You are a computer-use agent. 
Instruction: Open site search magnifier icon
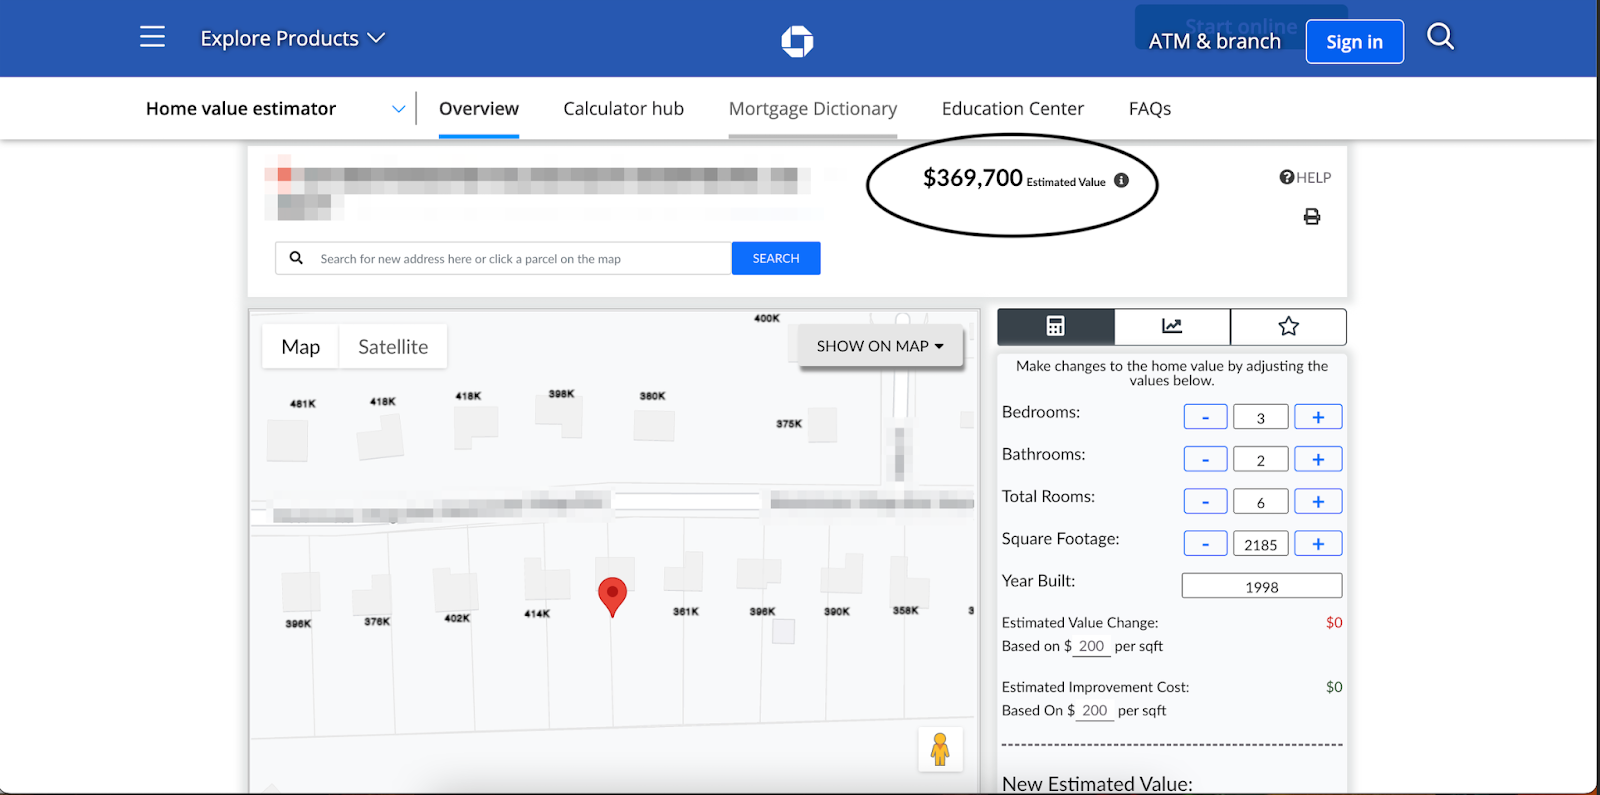pos(1440,37)
